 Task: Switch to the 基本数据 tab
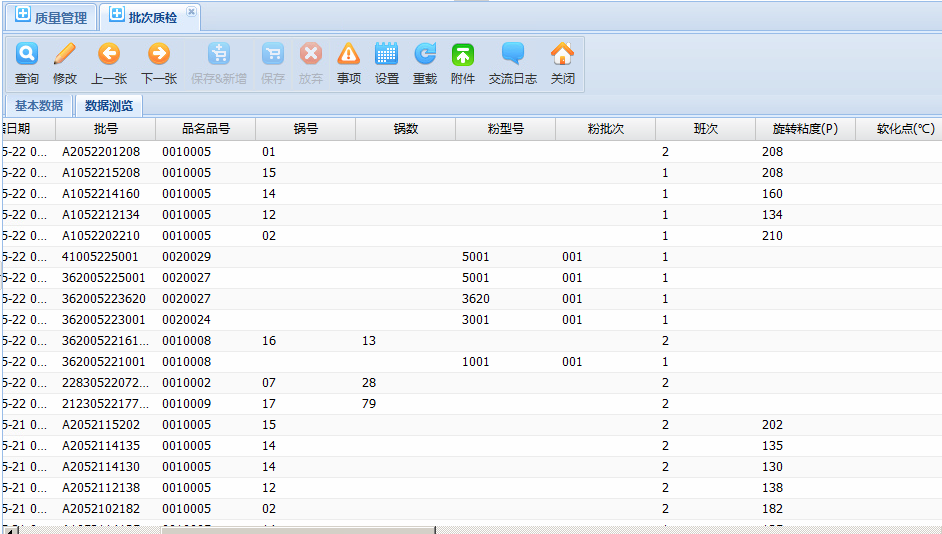(39, 106)
